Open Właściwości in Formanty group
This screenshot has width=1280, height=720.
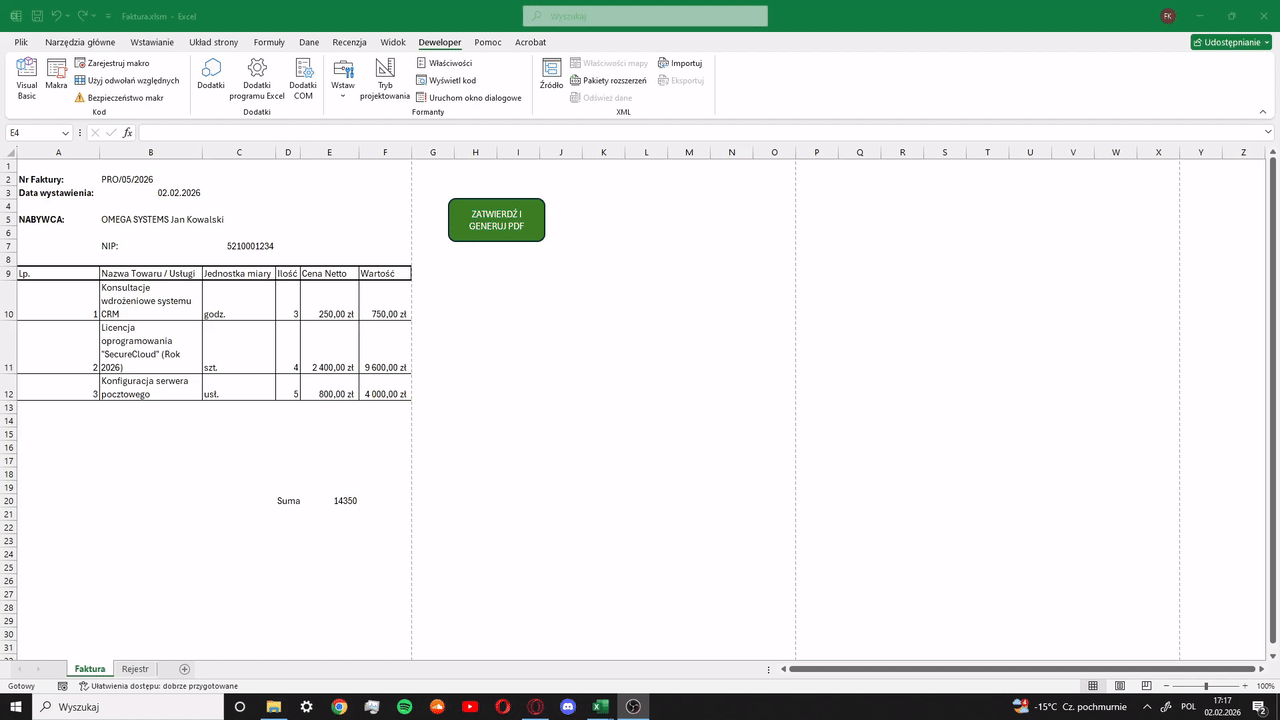click(x=444, y=63)
